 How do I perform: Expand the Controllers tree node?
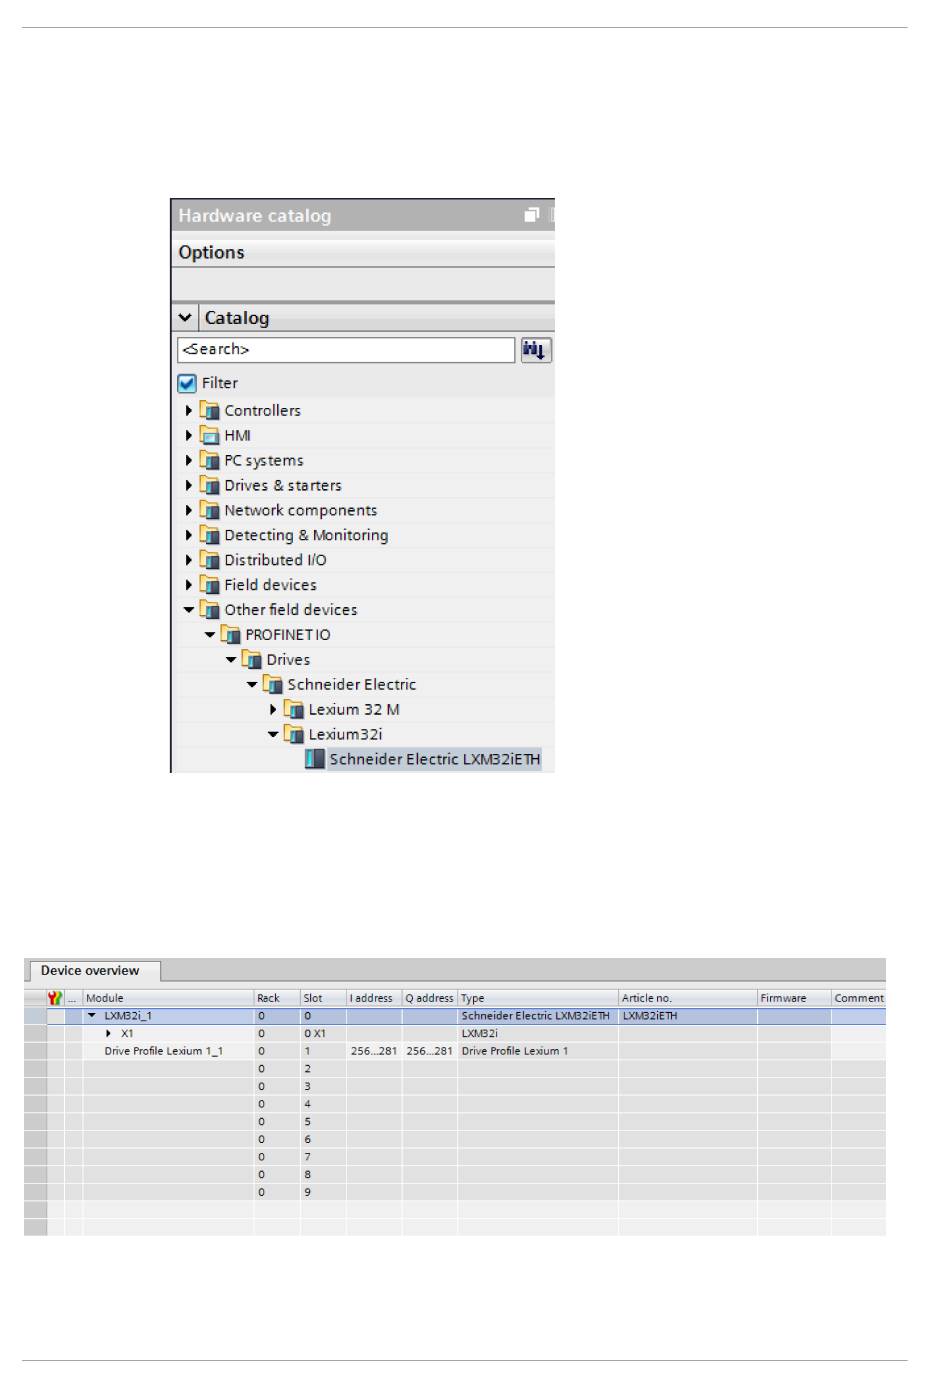tap(188, 410)
